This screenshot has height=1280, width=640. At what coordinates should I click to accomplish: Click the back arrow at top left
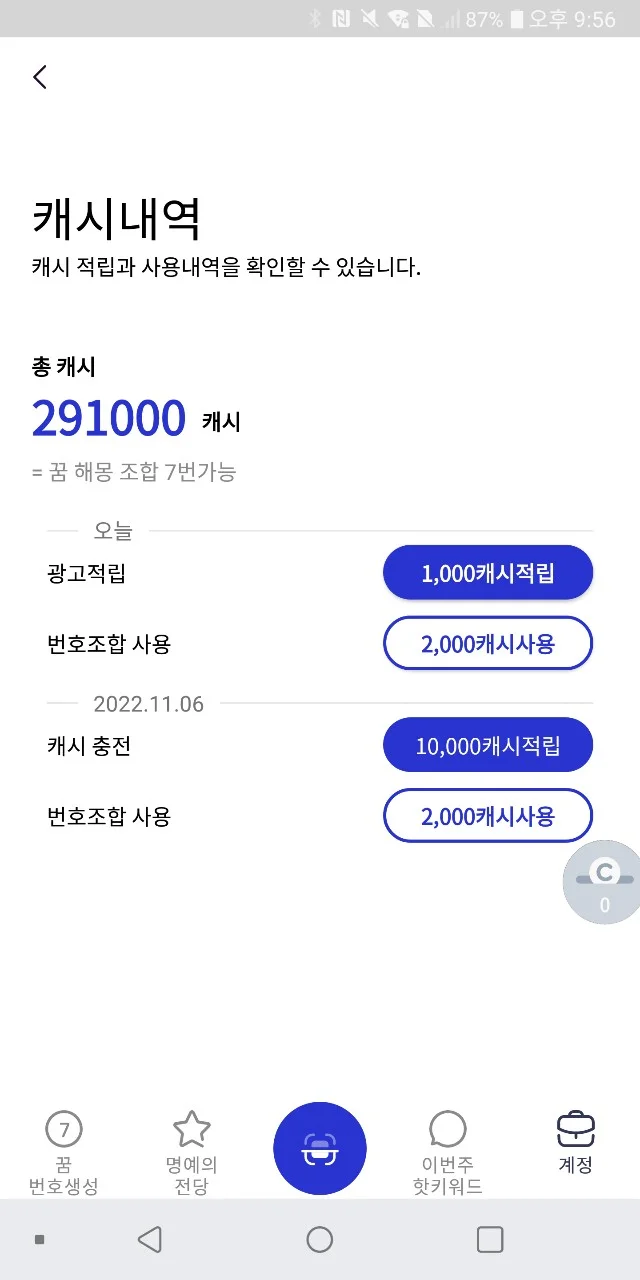tap(40, 77)
